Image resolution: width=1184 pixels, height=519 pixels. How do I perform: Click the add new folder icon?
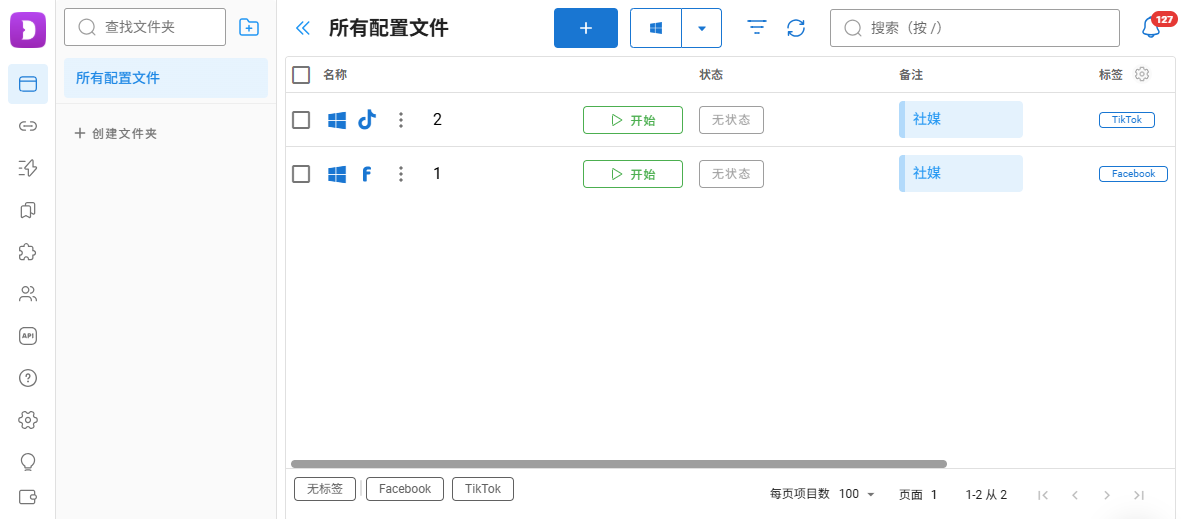[248, 27]
